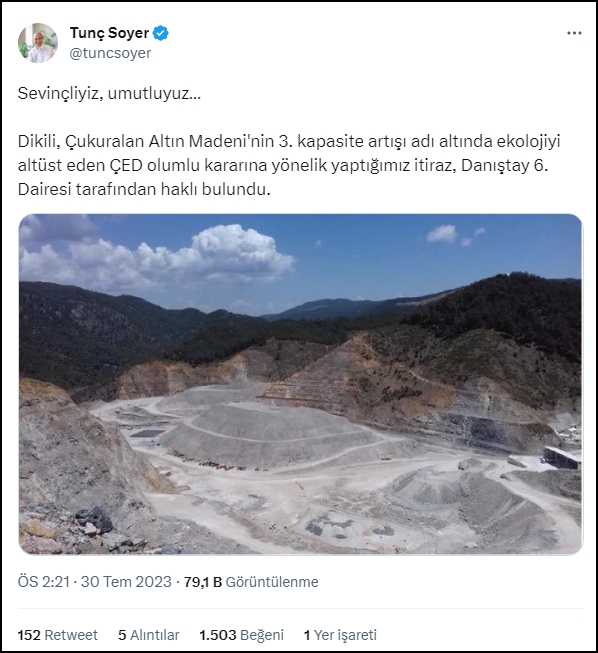This screenshot has width=598, height=653.
Task: Show the 5 Alıntılar quotes list
Action: coord(149,635)
